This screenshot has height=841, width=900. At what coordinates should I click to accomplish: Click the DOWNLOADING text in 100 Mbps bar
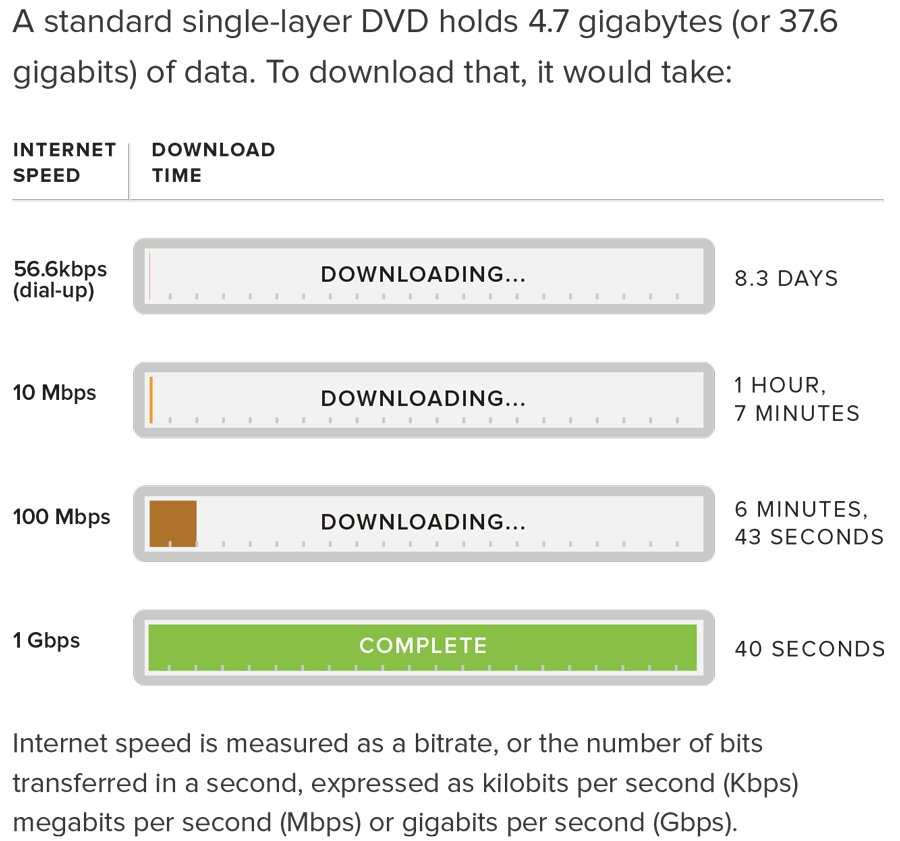[423, 522]
